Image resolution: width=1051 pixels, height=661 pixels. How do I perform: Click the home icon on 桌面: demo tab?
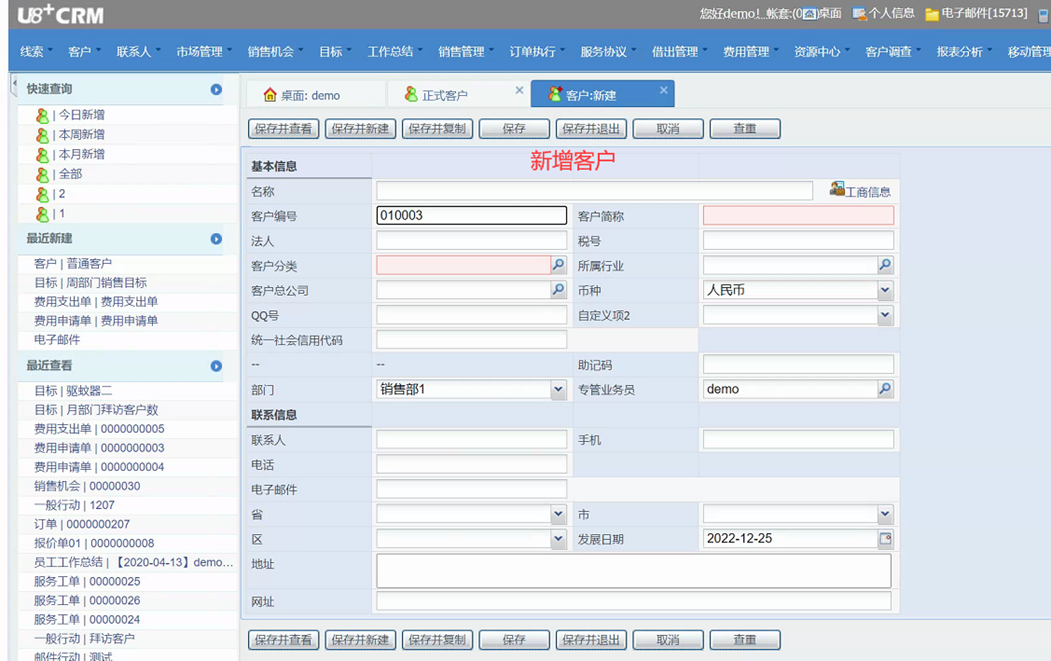pyautogui.click(x=270, y=95)
